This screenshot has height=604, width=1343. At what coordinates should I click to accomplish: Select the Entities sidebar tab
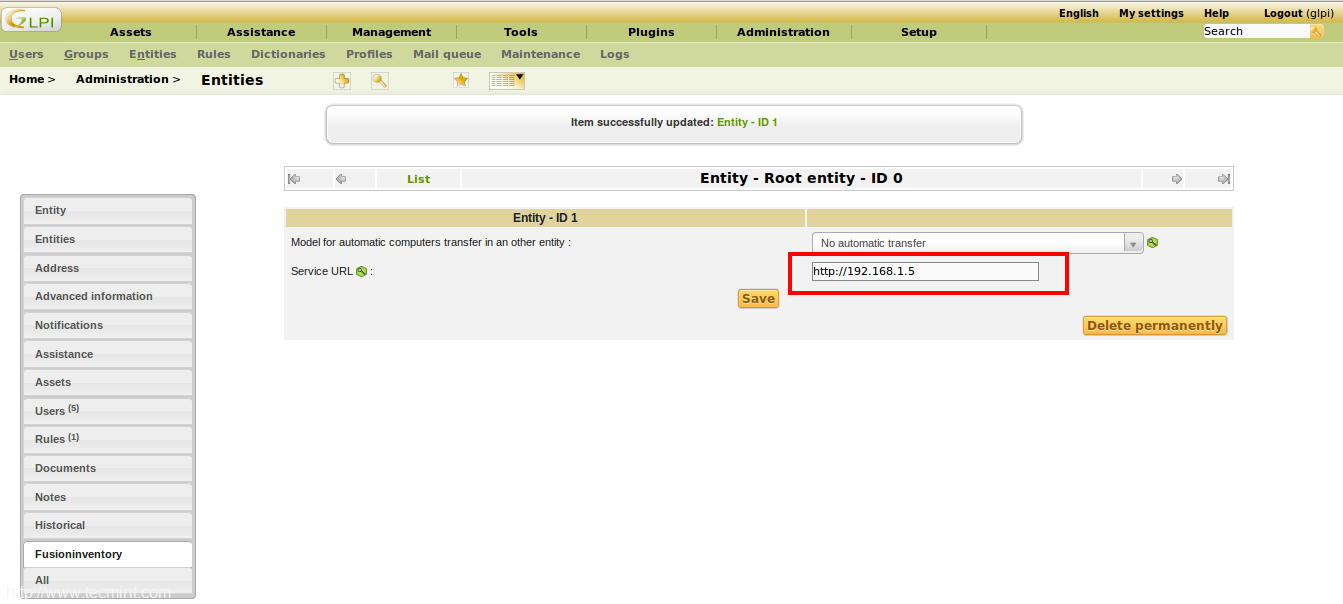108,239
